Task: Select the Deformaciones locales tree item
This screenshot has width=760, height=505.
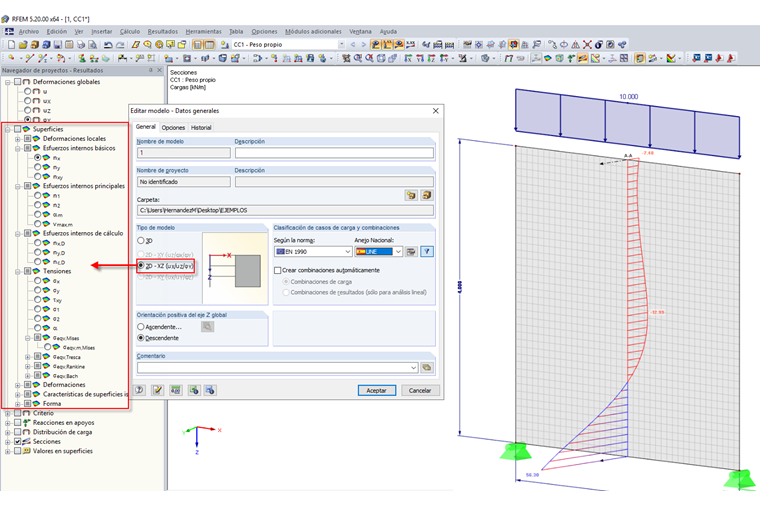Action: tap(74, 139)
